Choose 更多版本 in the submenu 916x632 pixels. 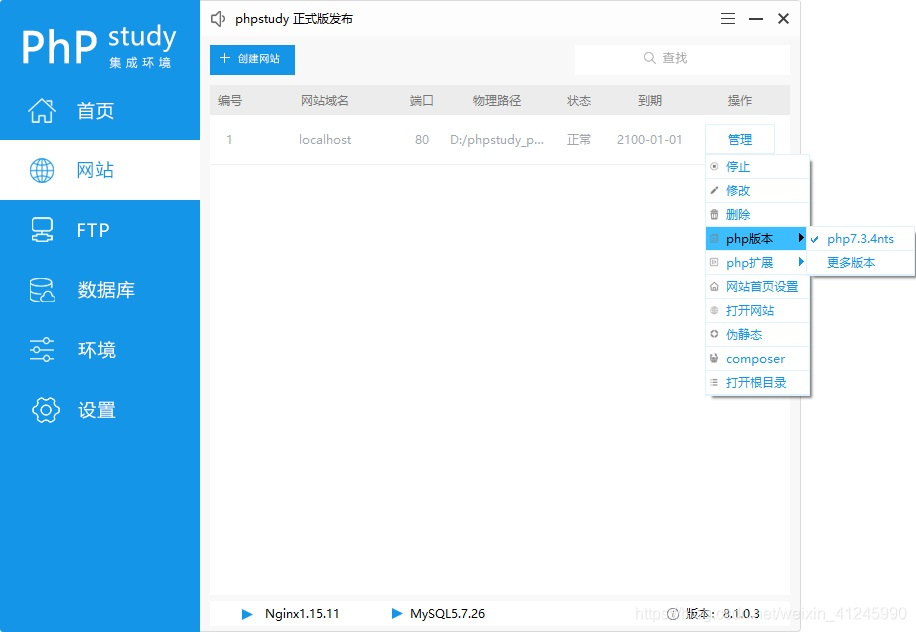coord(851,263)
